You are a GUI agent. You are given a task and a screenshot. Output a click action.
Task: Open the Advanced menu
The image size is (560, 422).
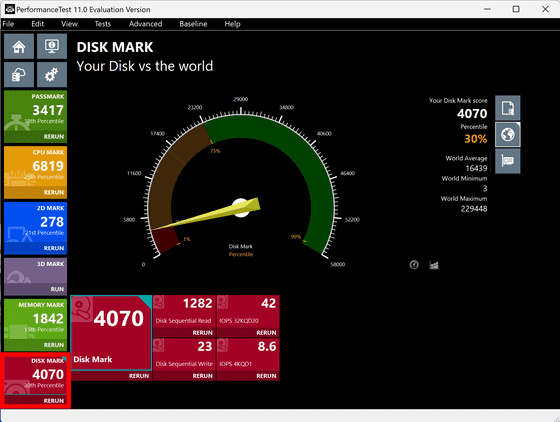coord(145,24)
